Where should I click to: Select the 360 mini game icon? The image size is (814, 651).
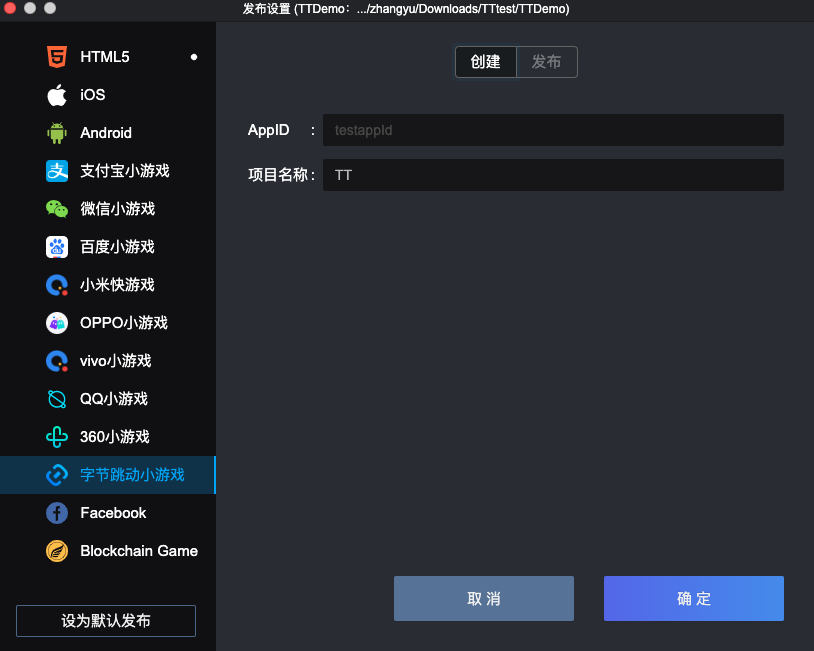point(57,437)
